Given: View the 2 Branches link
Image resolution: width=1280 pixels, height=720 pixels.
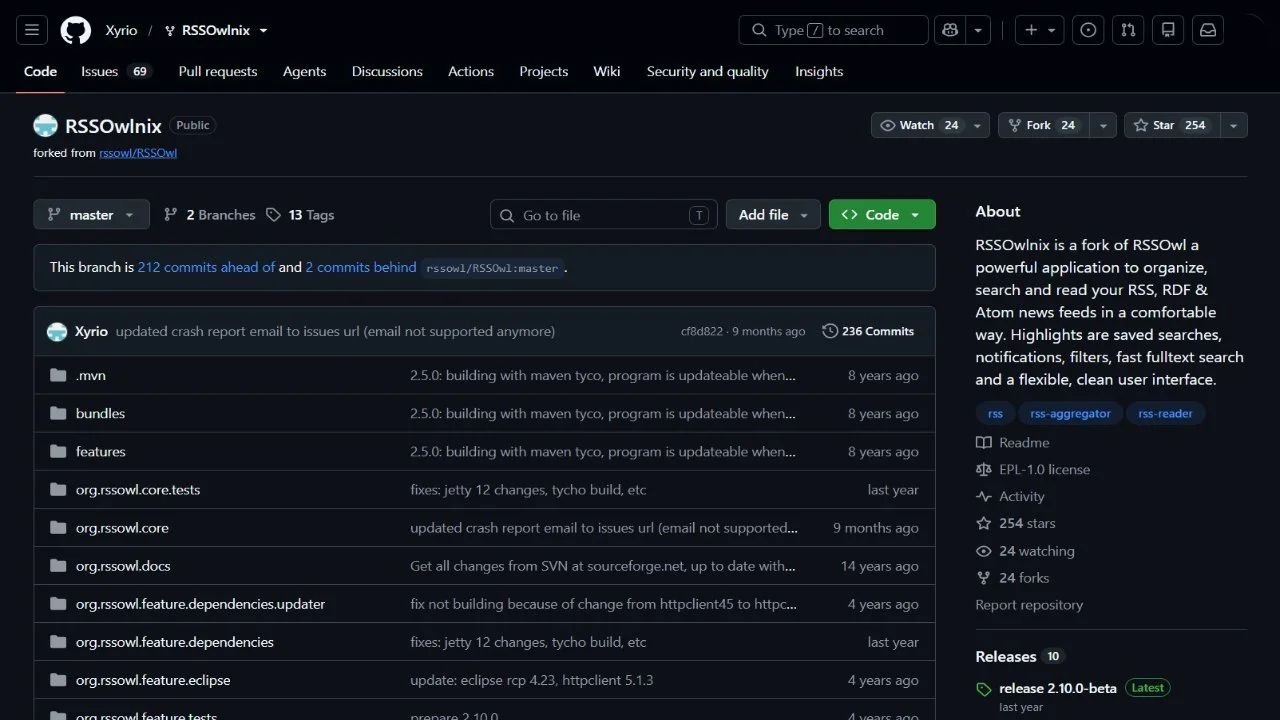Looking at the screenshot, I should point(209,215).
